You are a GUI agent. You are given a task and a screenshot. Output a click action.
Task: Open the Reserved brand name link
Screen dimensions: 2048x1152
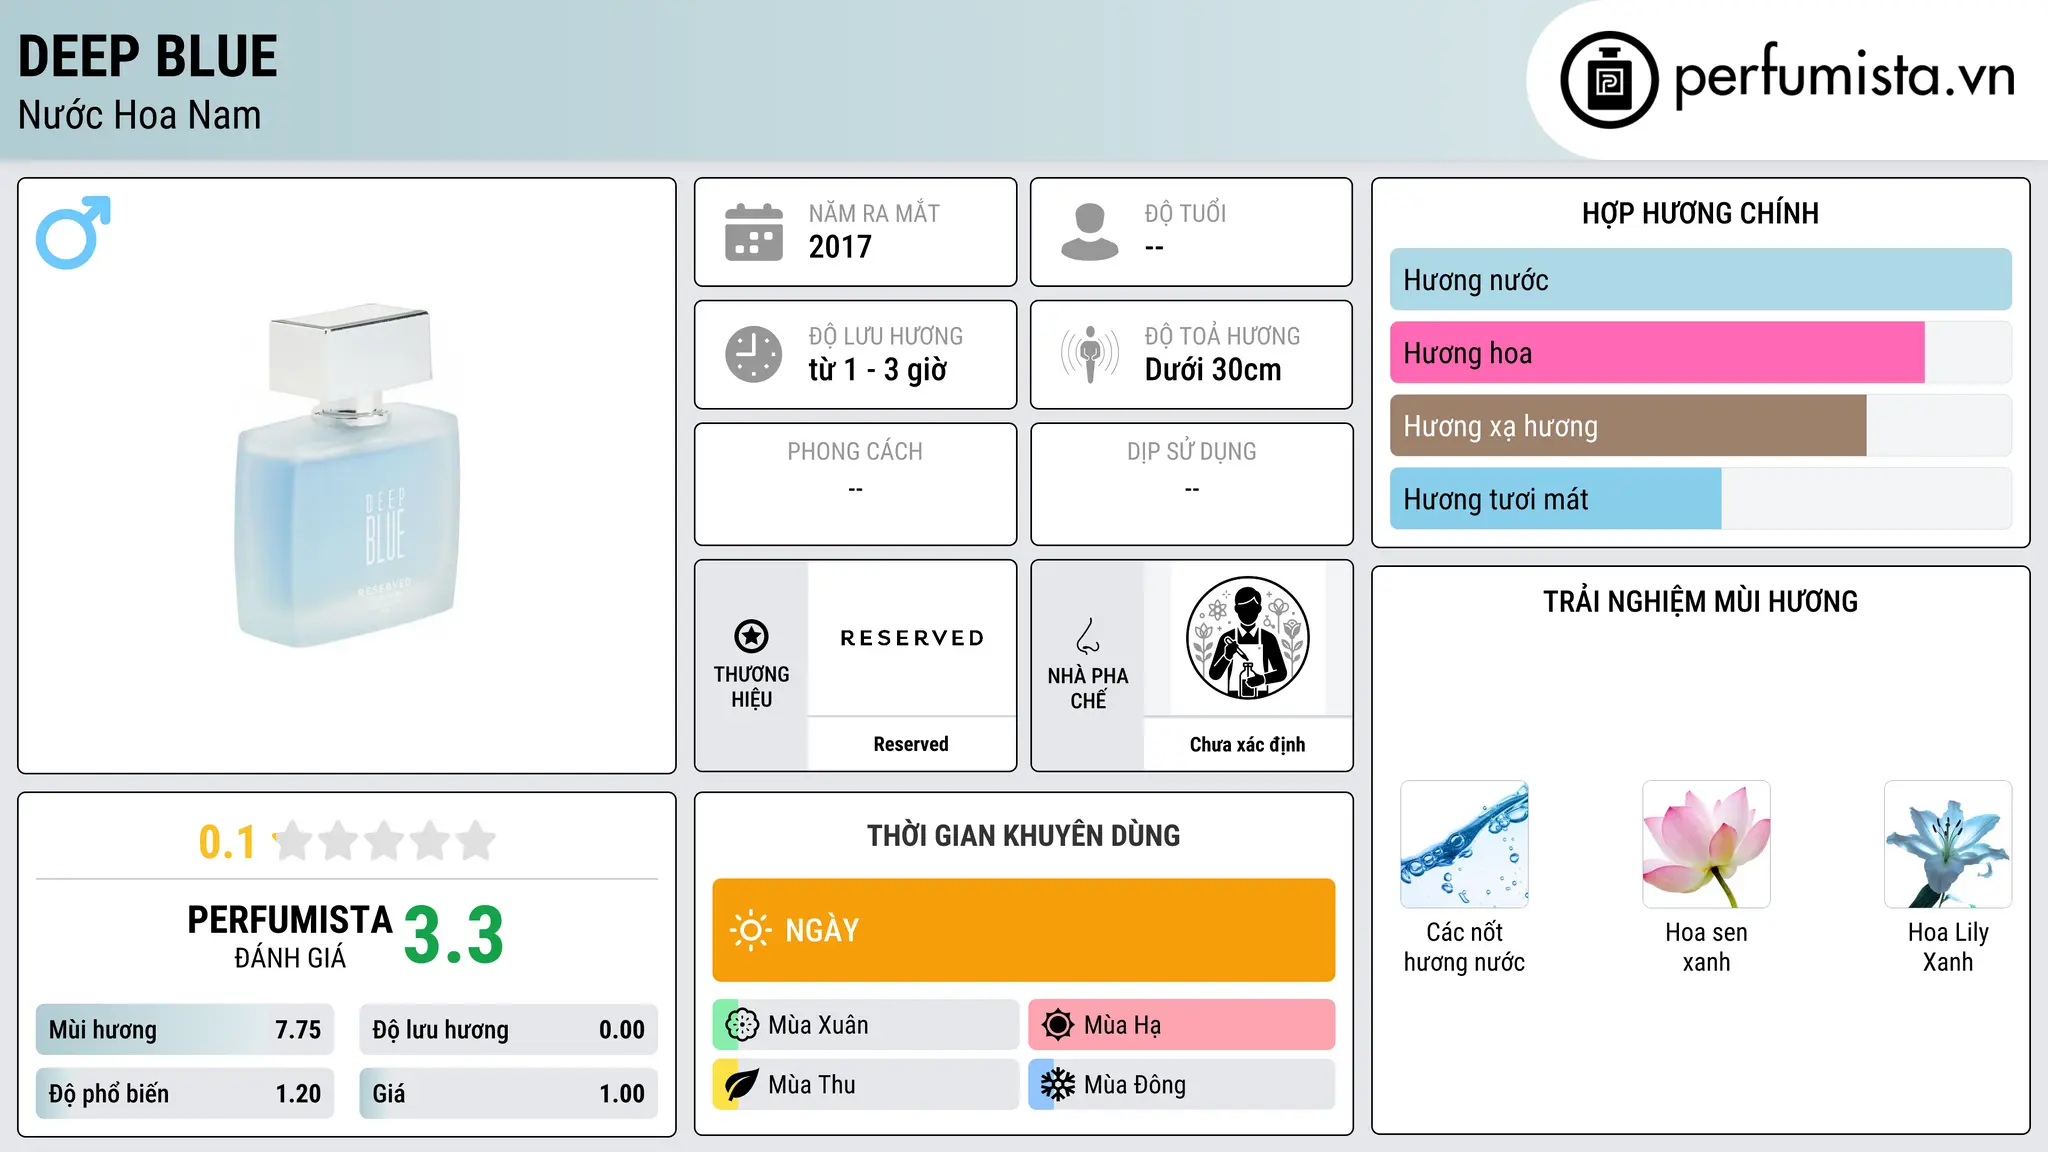(911, 744)
